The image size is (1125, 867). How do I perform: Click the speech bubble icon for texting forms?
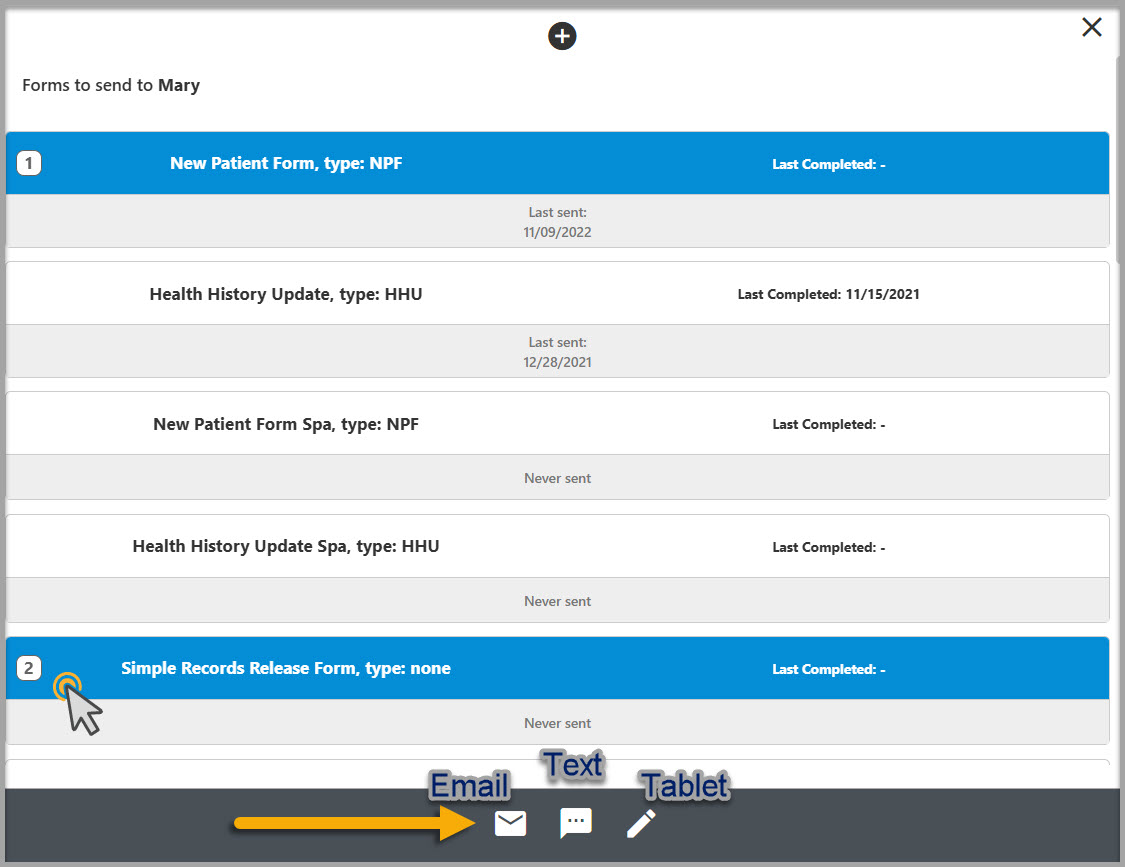click(x=575, y=823)
